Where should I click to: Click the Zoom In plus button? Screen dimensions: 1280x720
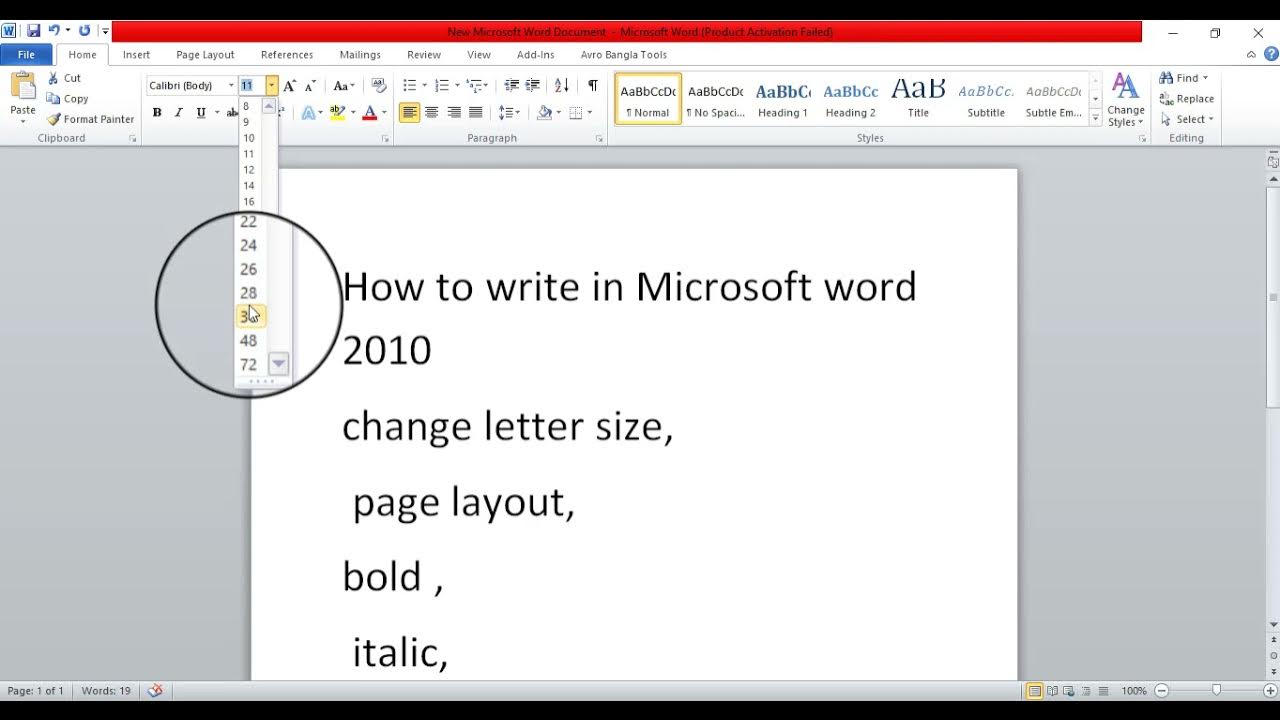point(1270,691)
